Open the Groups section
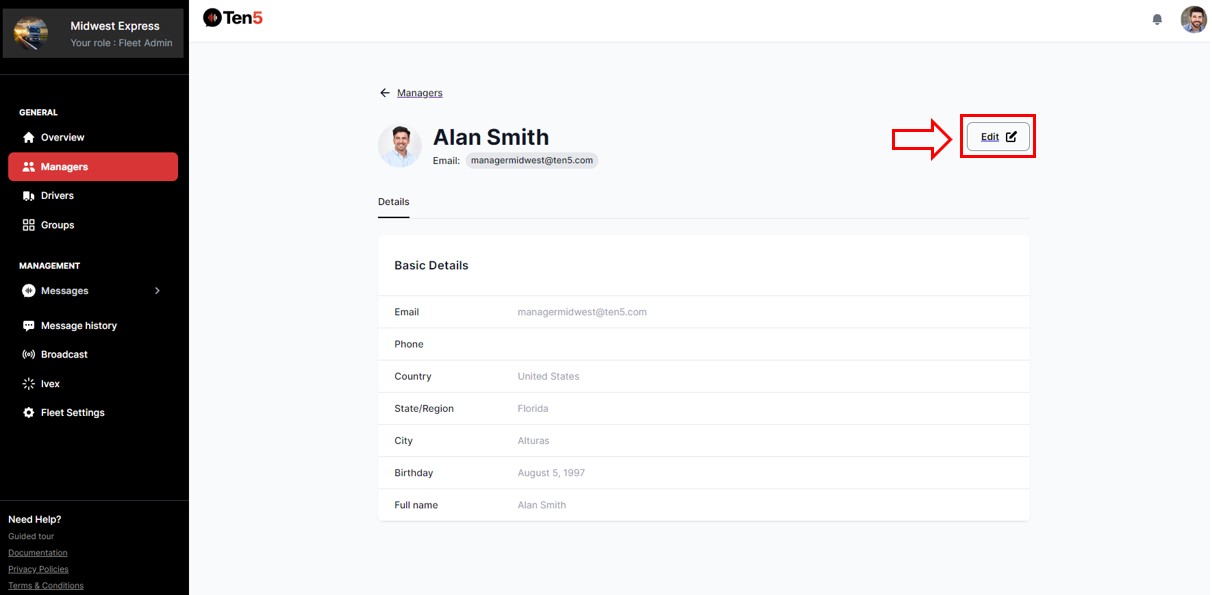Viewport: 1212px width, 595px height. tap(57, 225)
